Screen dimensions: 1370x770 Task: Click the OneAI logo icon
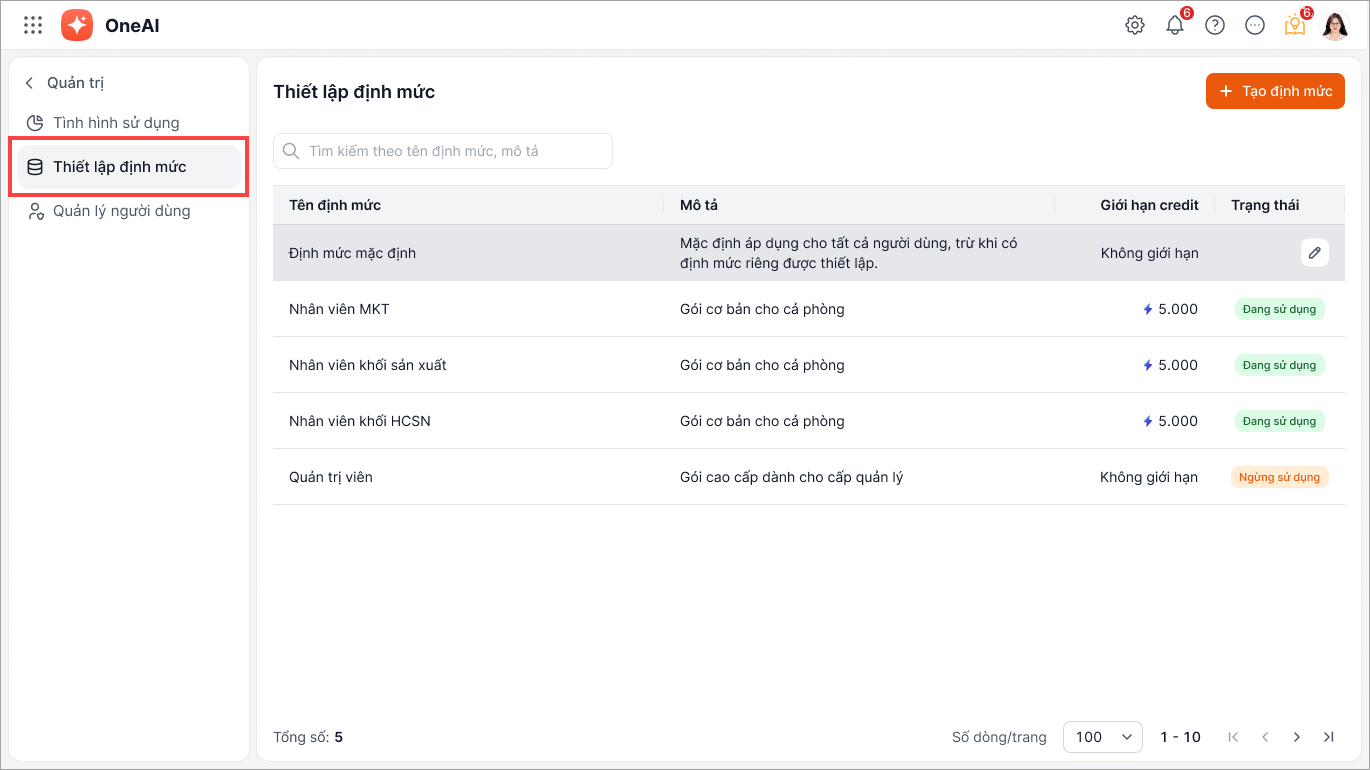[77, 25]
